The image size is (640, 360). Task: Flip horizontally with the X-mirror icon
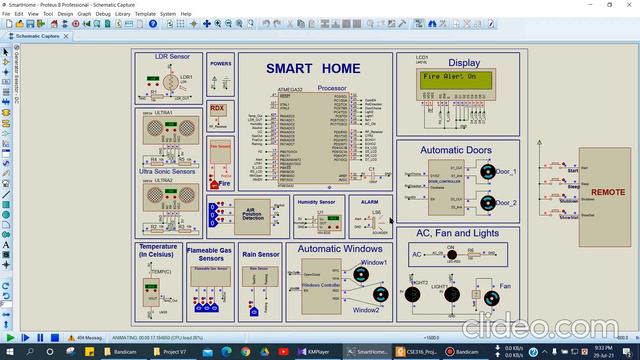tap(6, 315)
